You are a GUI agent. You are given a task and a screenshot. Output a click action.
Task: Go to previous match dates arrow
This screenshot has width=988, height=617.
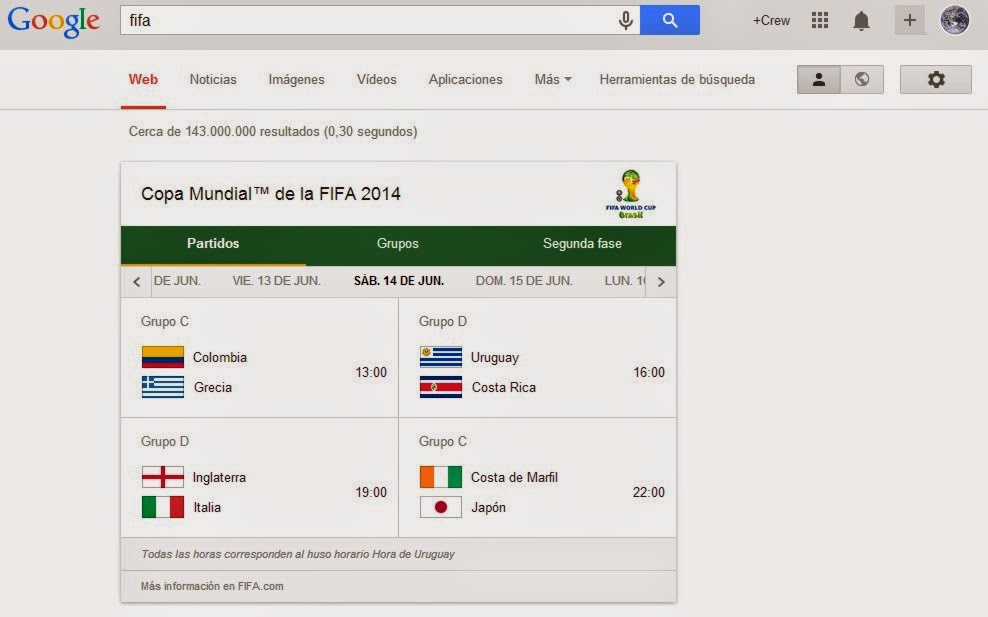coord(137,282)
